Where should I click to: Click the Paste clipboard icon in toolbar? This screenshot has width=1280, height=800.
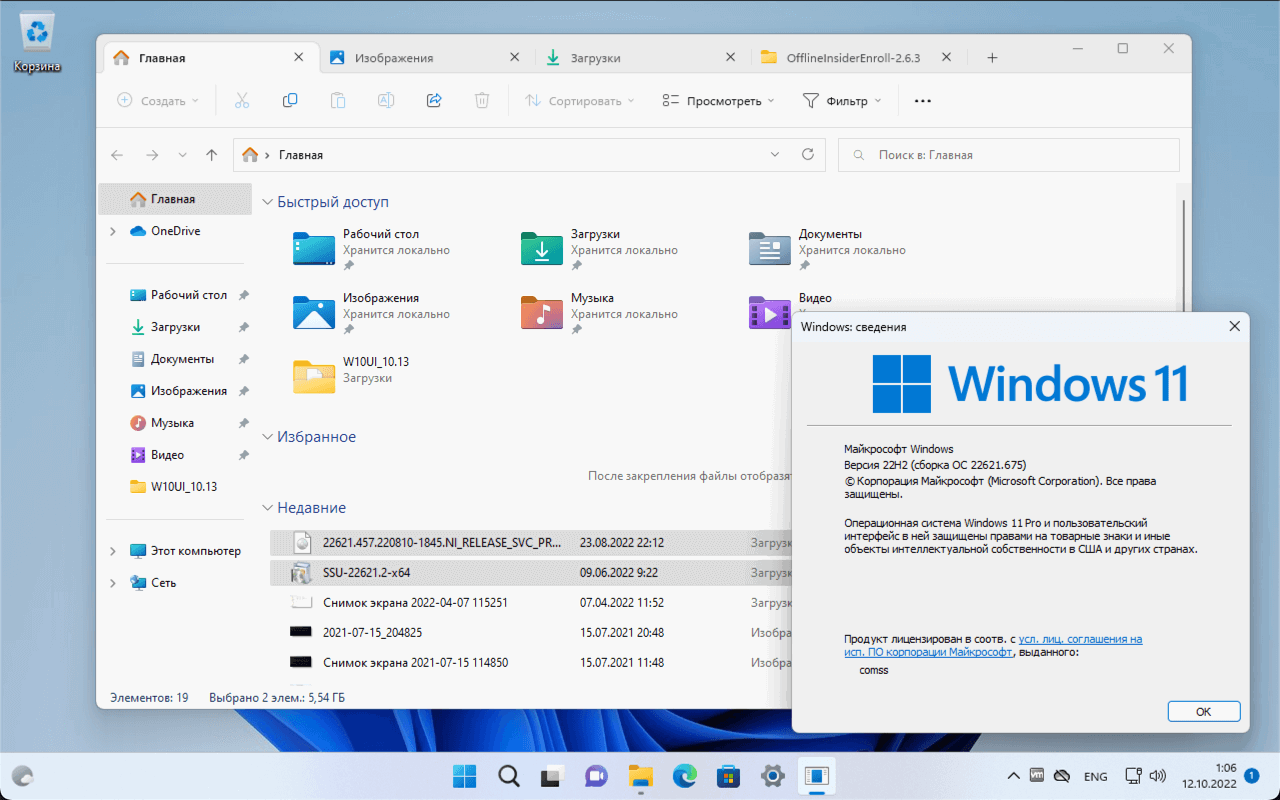[x=338, y=100]
